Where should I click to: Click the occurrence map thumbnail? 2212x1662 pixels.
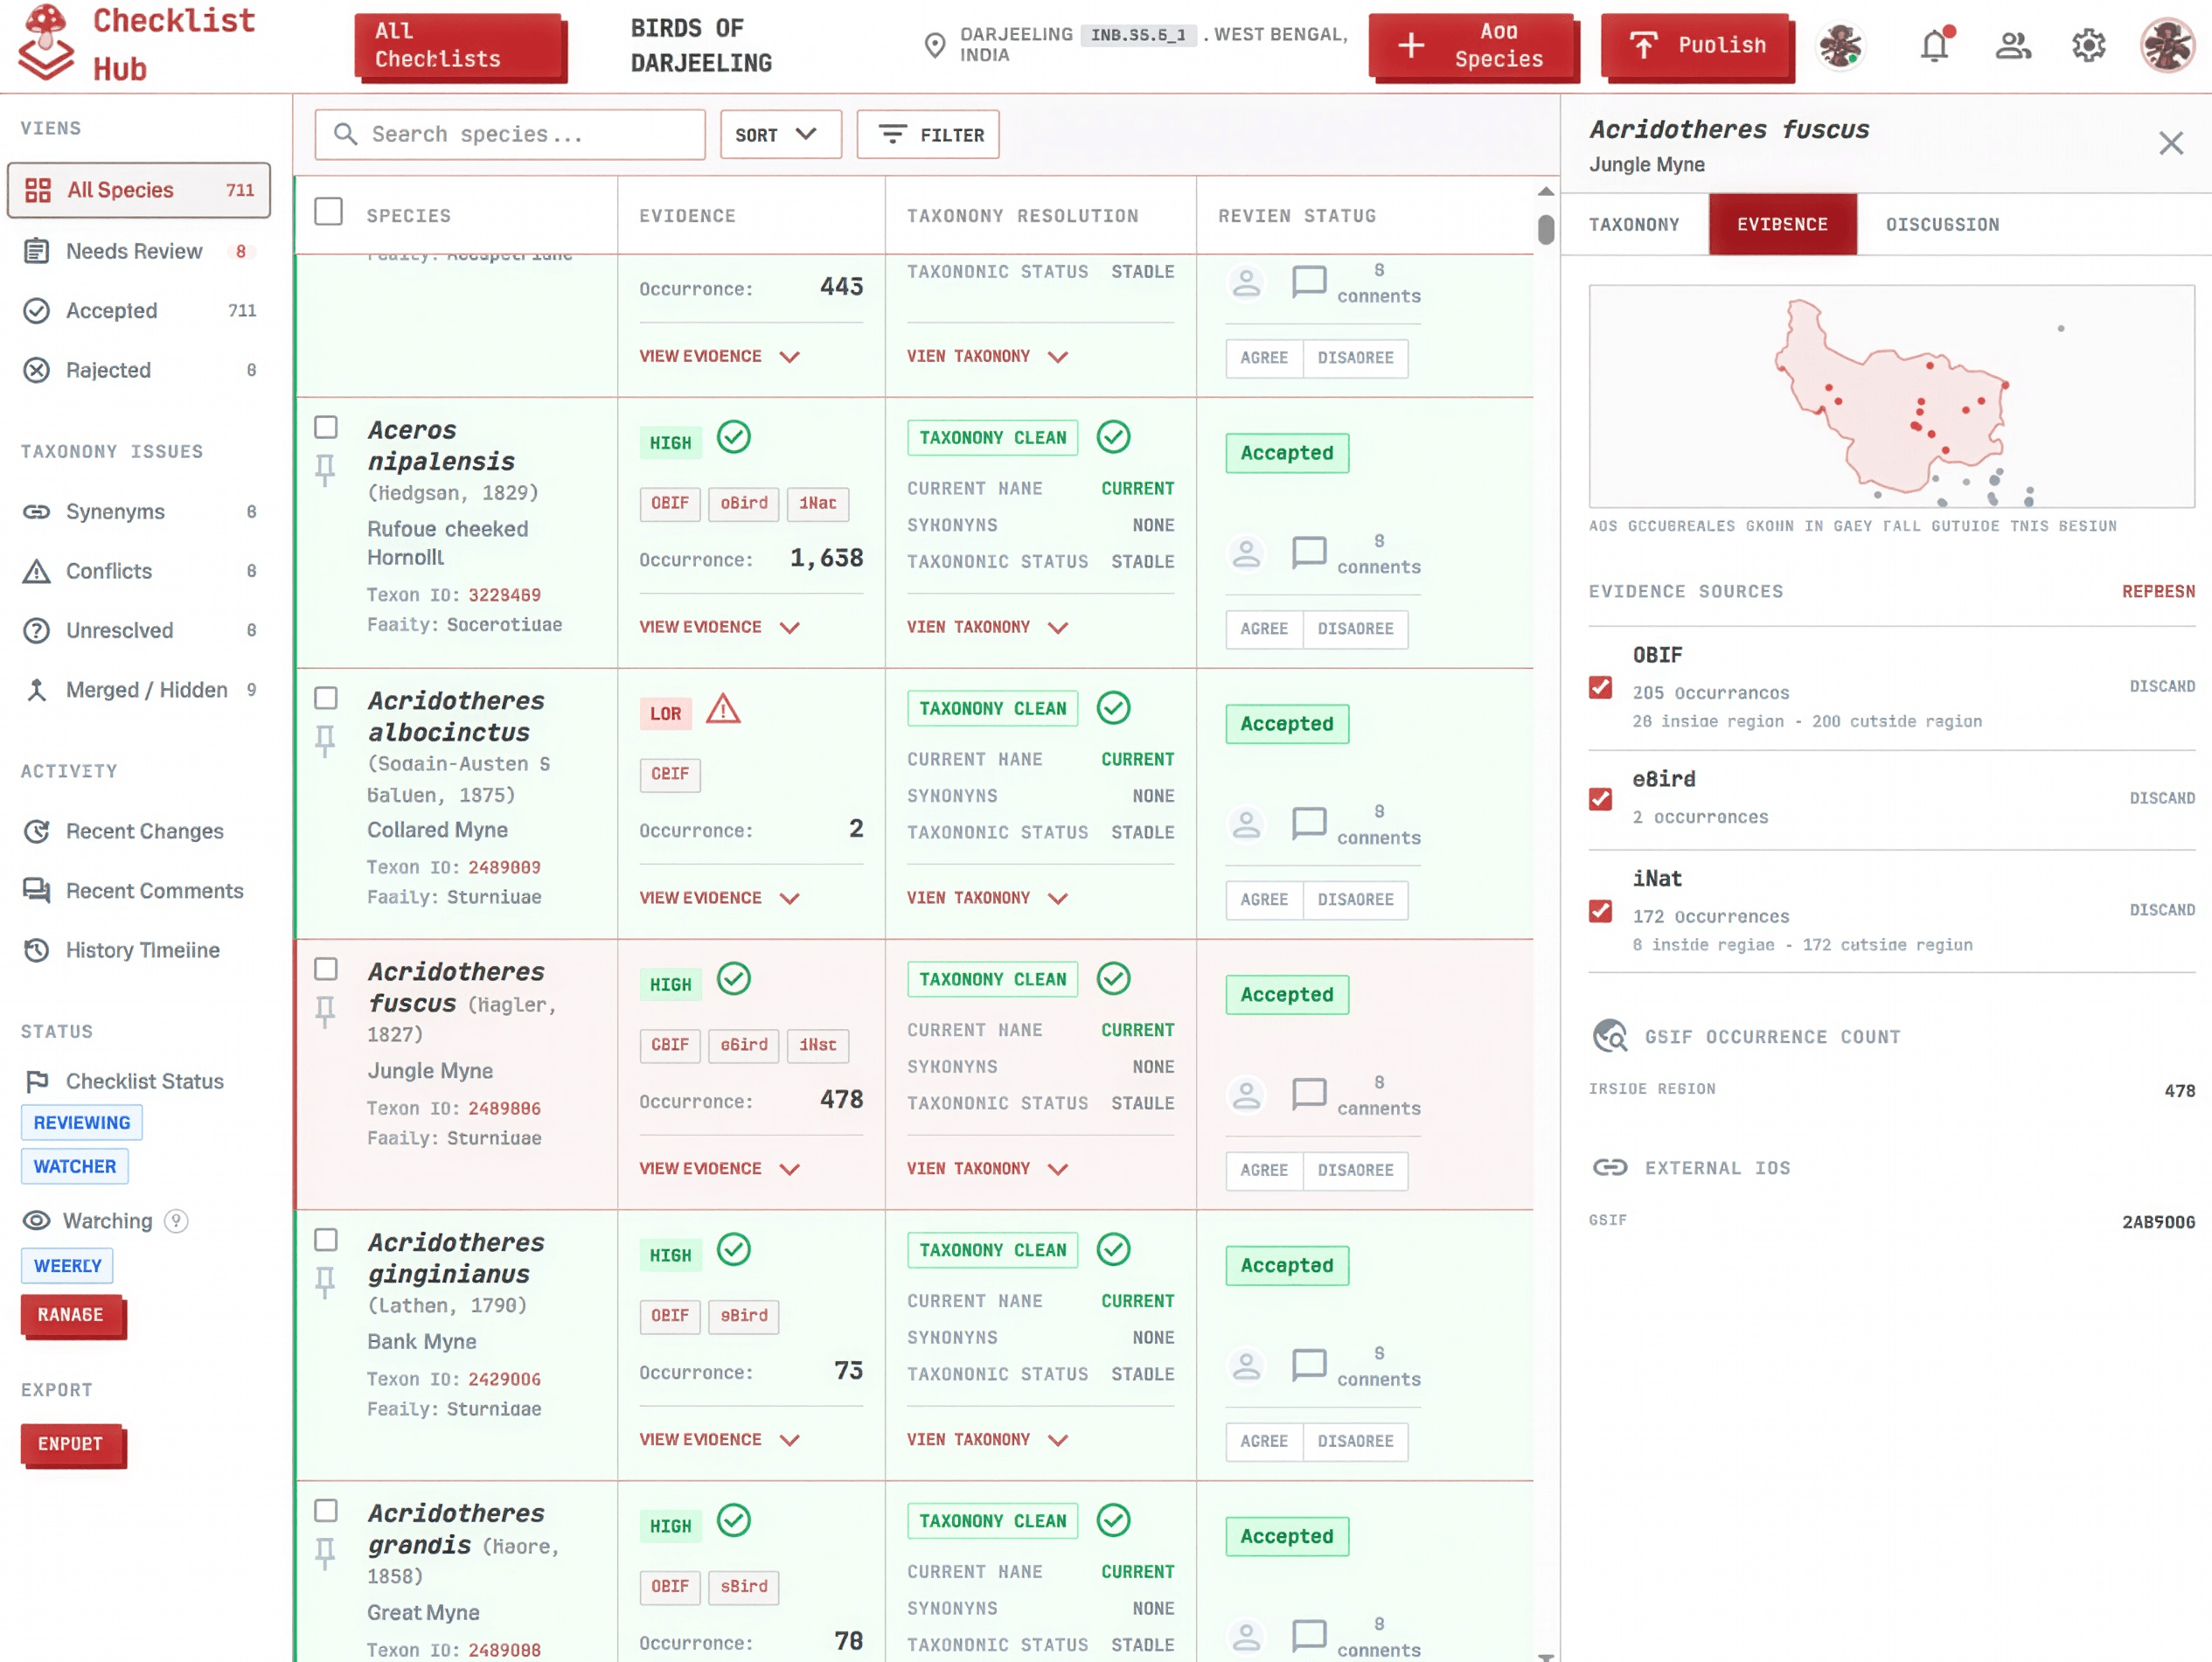[x=1891, y=396]
